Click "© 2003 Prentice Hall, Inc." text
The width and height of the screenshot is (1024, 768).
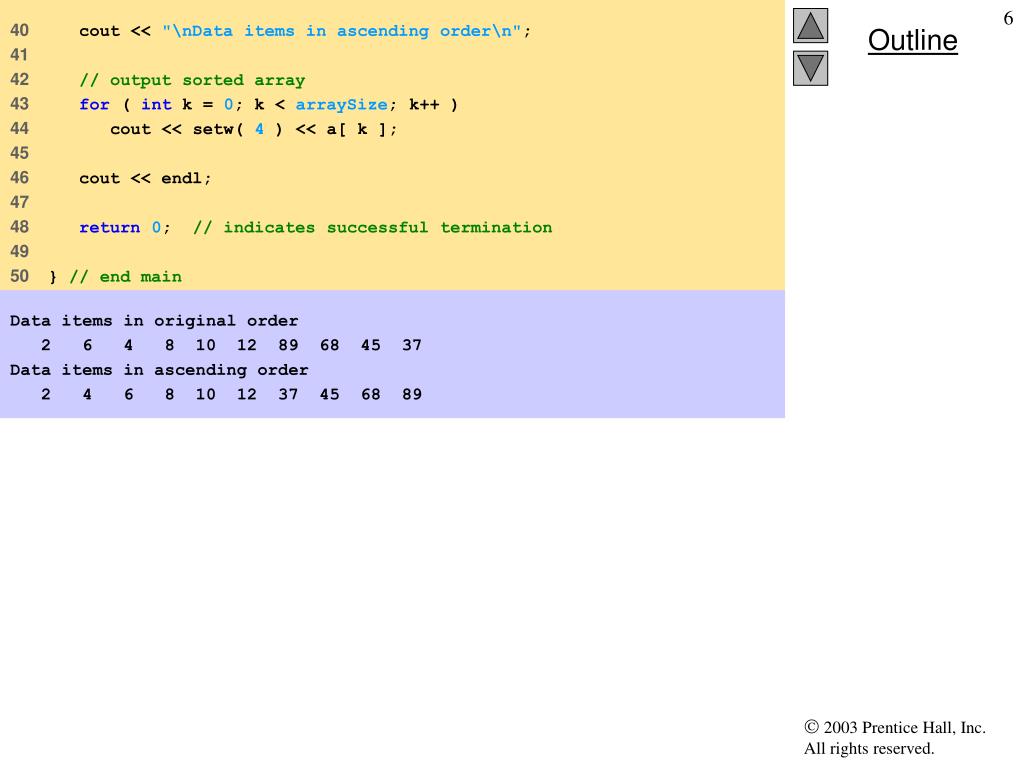coord(895,728)
